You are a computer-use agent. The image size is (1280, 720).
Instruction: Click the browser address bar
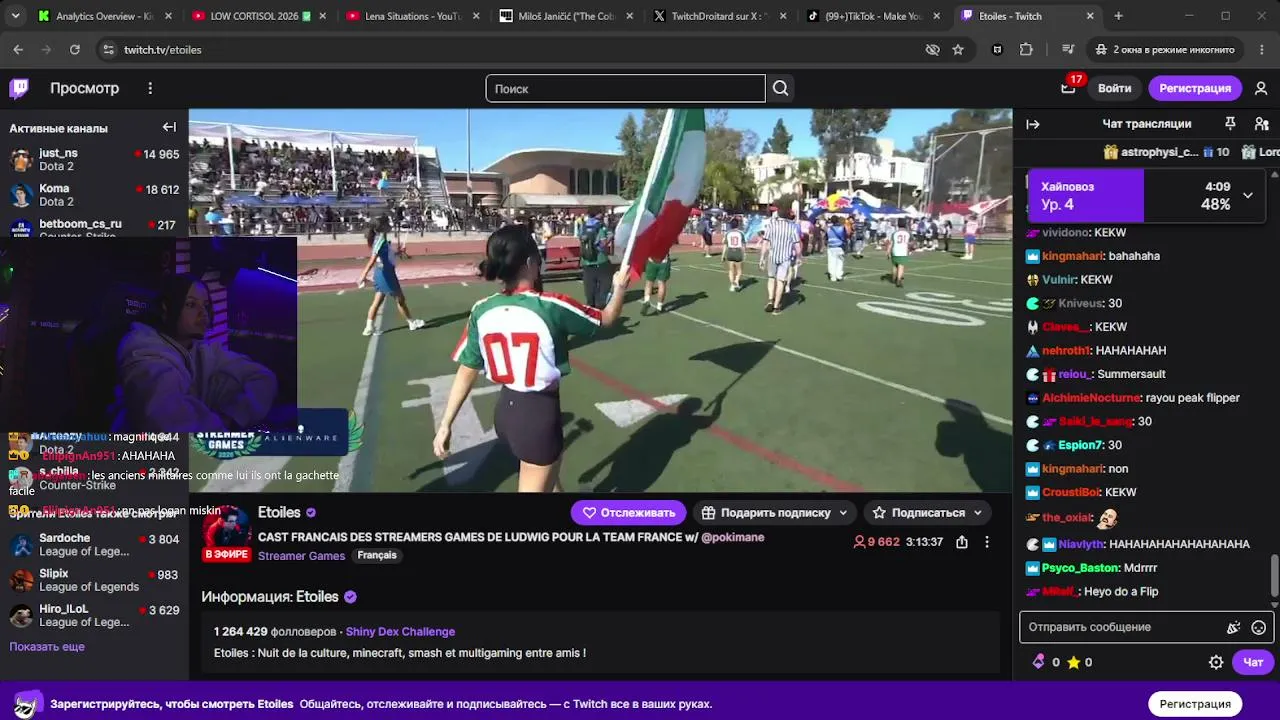point(512,49)
